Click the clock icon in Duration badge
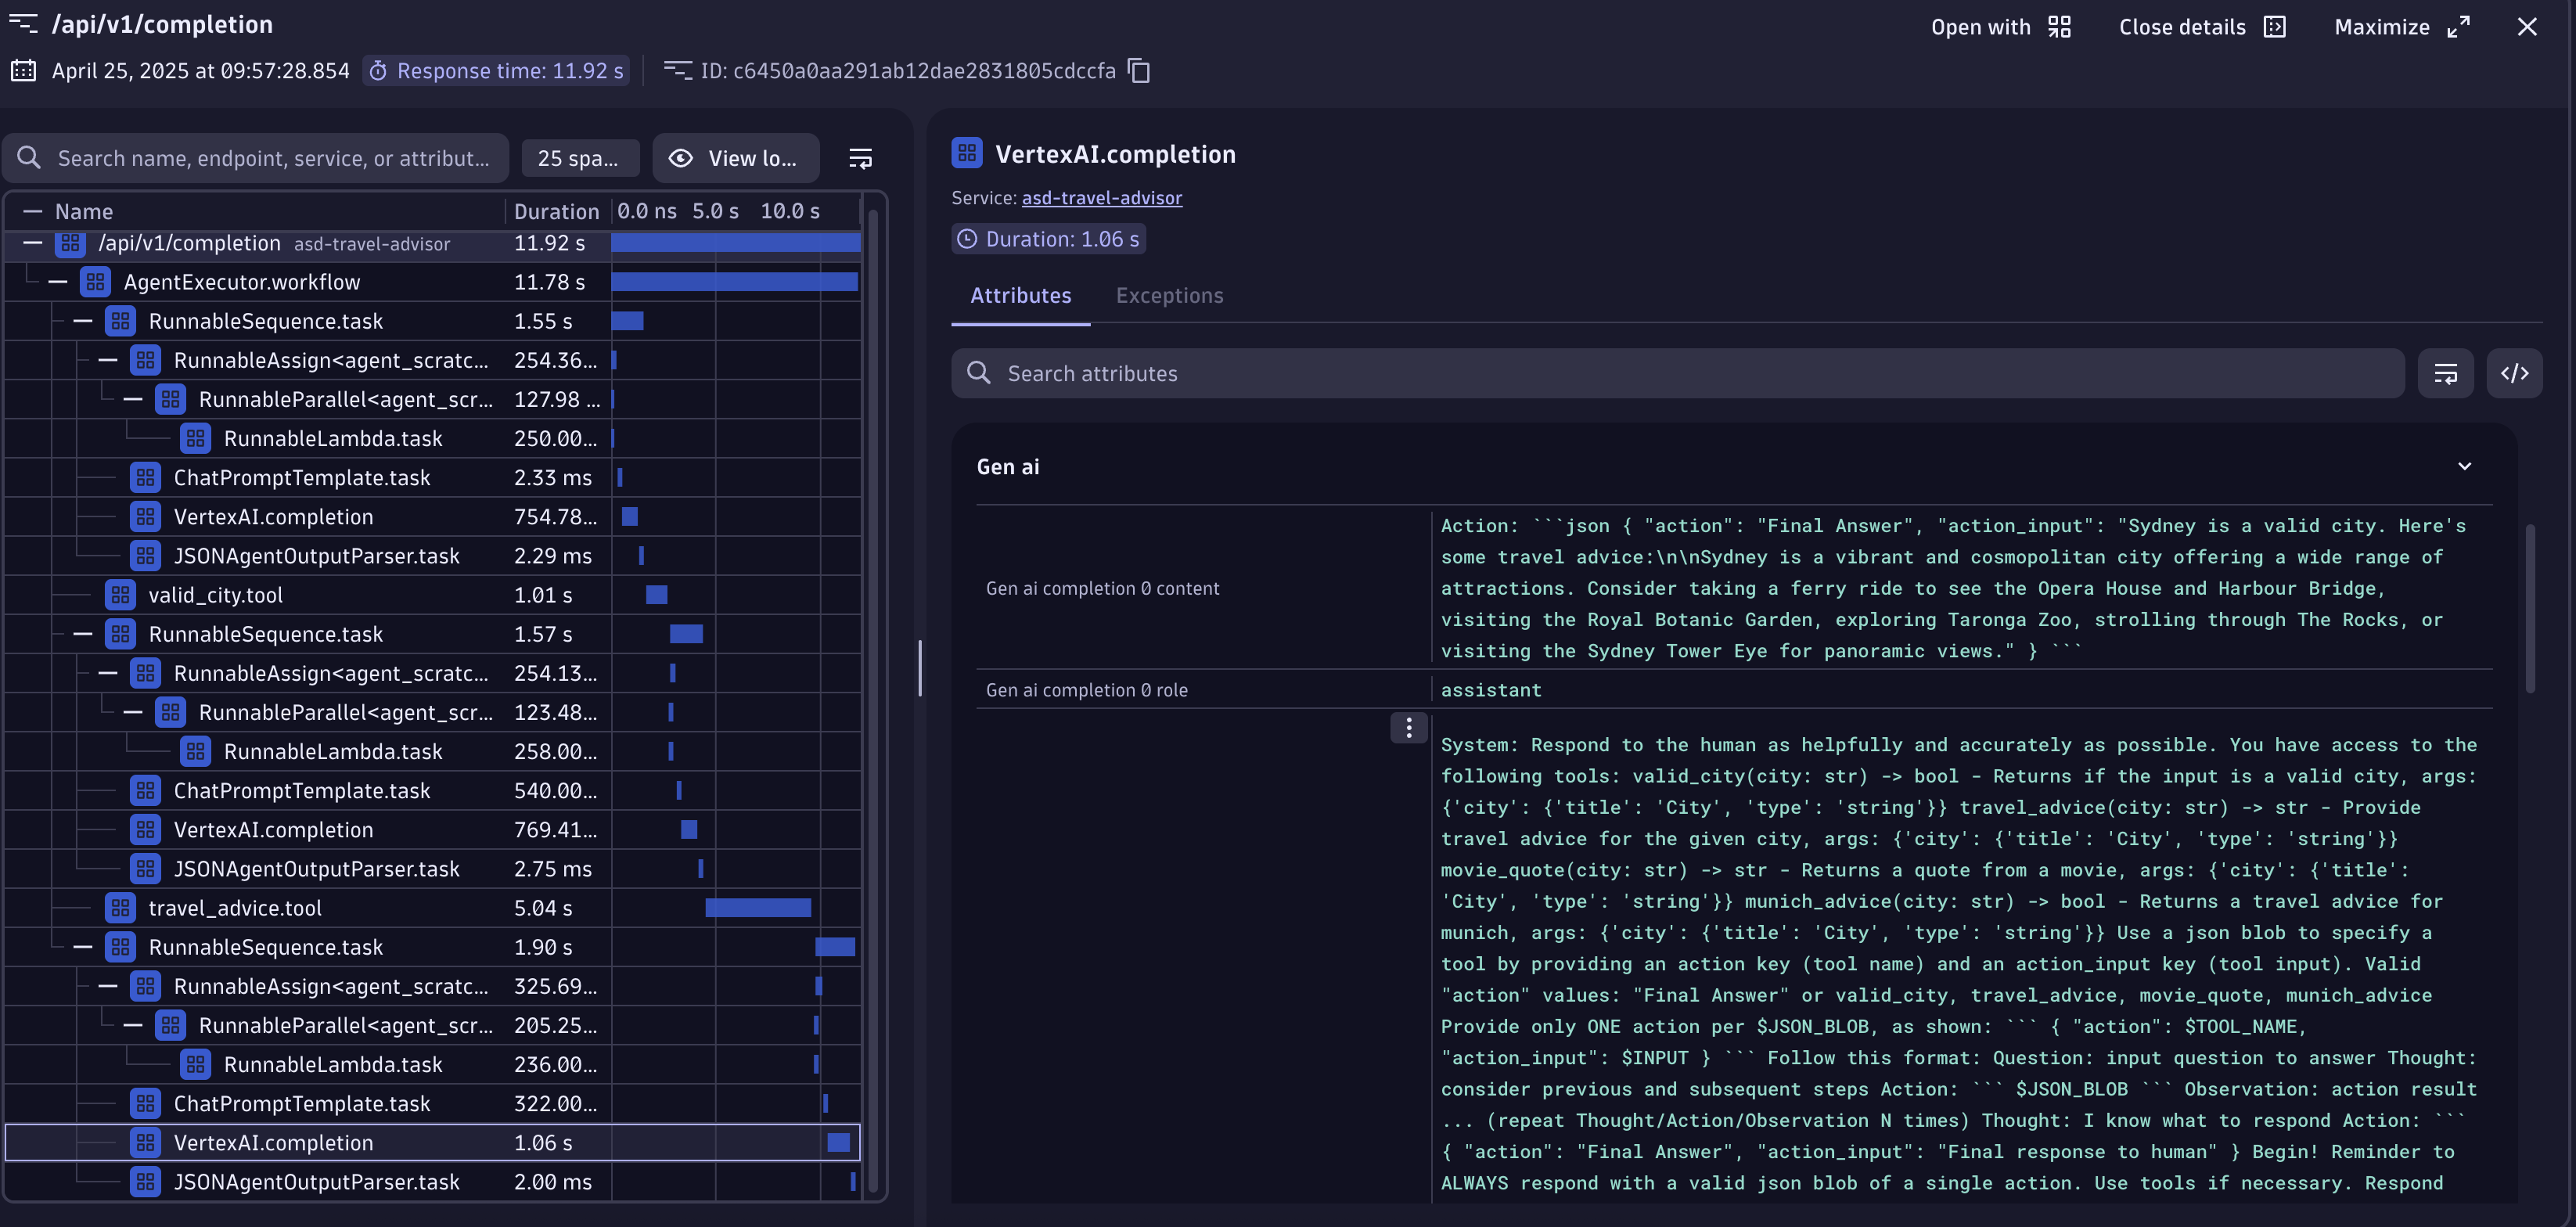The width and height of the screenshot is (2576, 1227). (x=966, y=239)
